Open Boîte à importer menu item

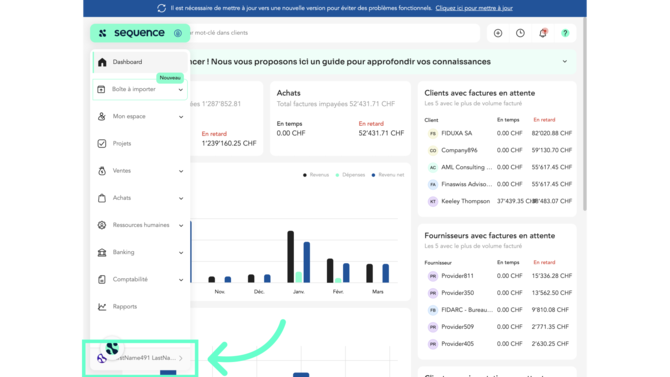tap(140, 89)
